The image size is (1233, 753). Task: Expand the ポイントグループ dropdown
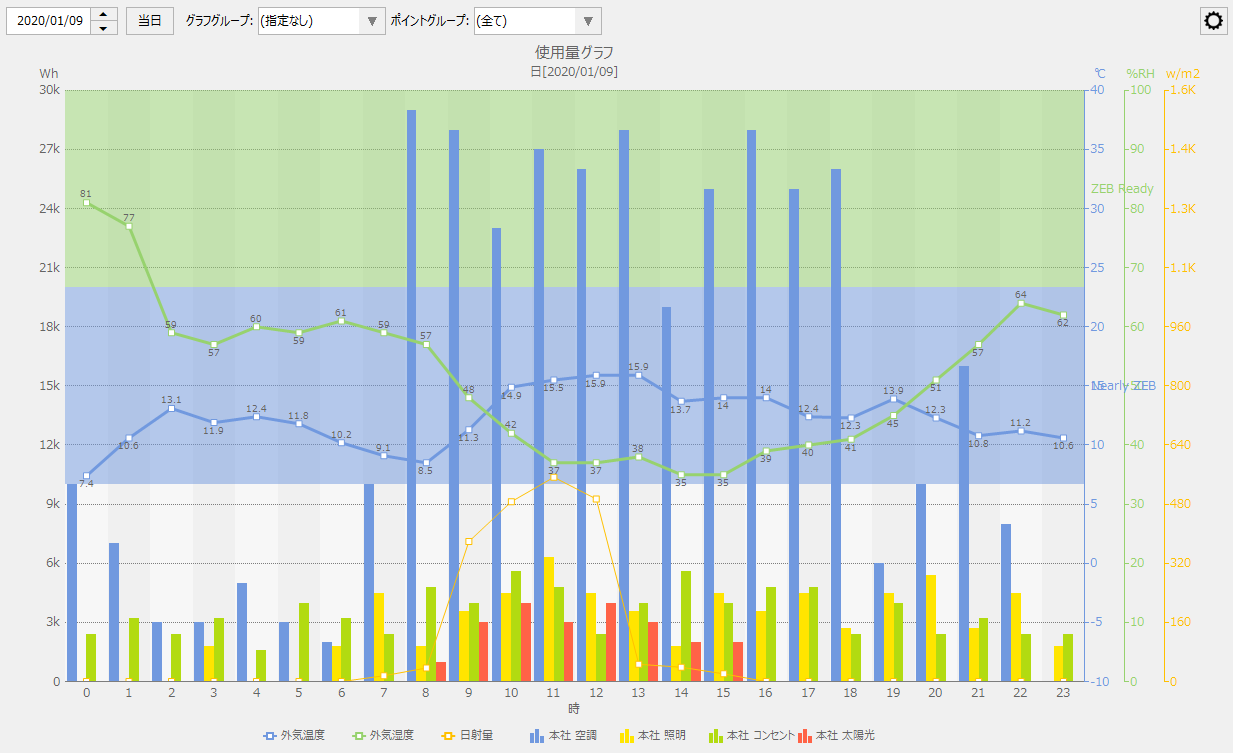tap(588, 21)
